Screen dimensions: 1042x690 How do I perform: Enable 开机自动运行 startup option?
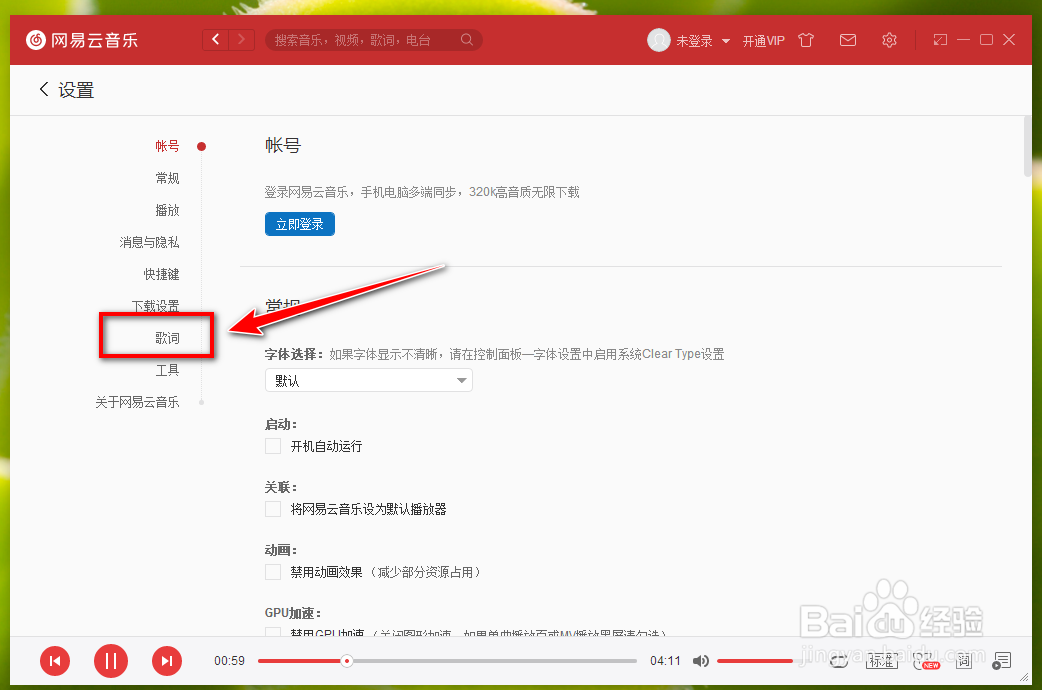[x=273, y=446]
